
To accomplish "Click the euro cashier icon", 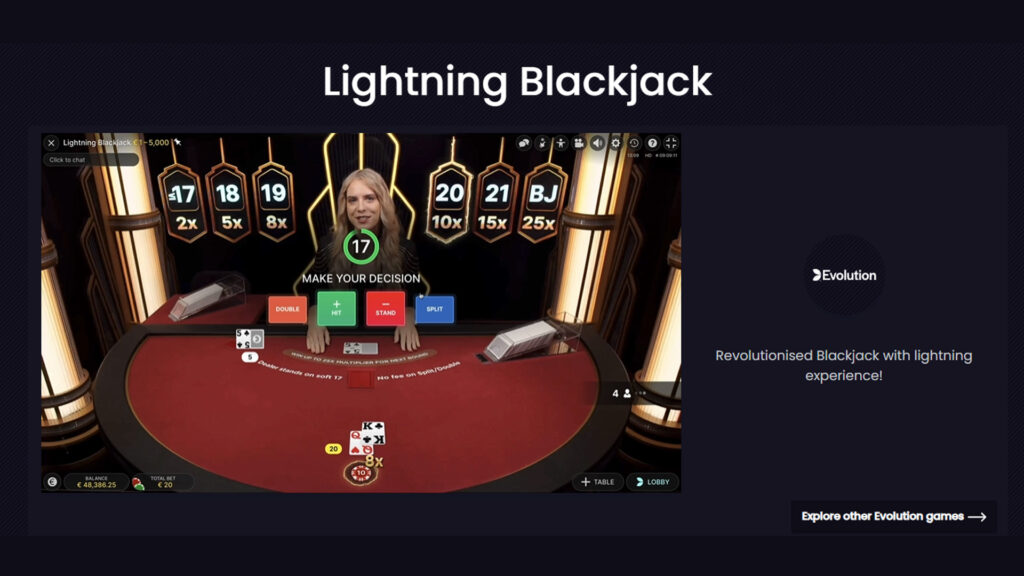I will click(x=52, y=482).
